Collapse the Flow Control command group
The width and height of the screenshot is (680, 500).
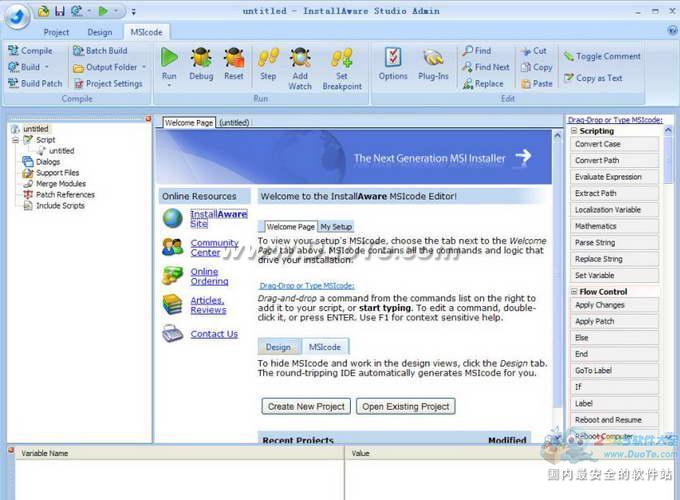[x=575, y=292]
